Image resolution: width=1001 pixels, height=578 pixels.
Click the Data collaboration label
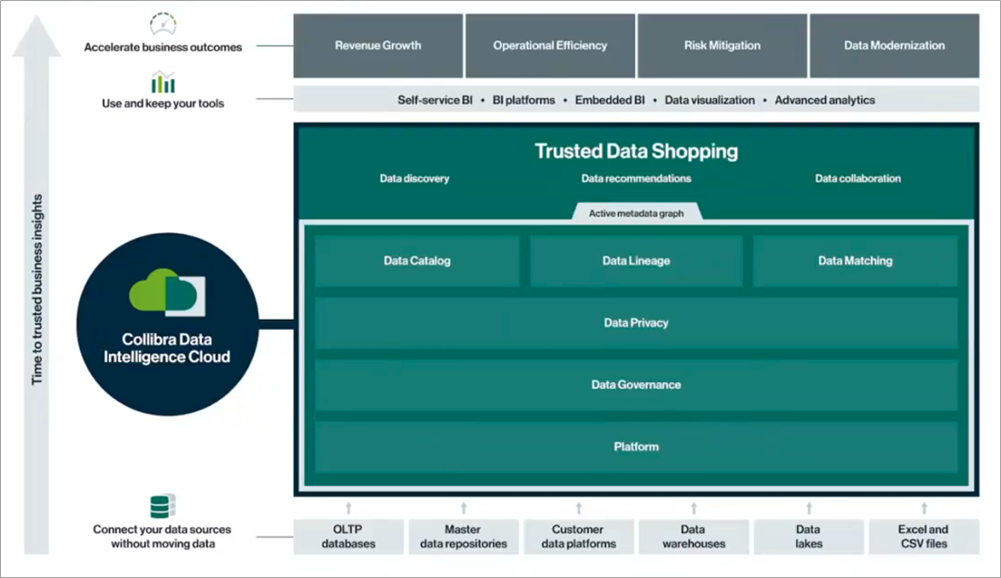tap(858, 178)
